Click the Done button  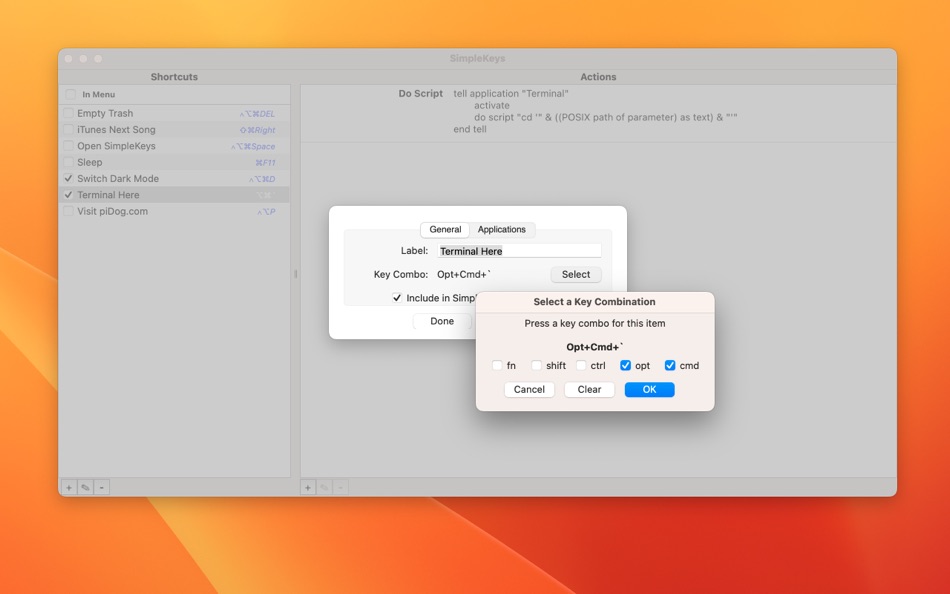[442, 321]
